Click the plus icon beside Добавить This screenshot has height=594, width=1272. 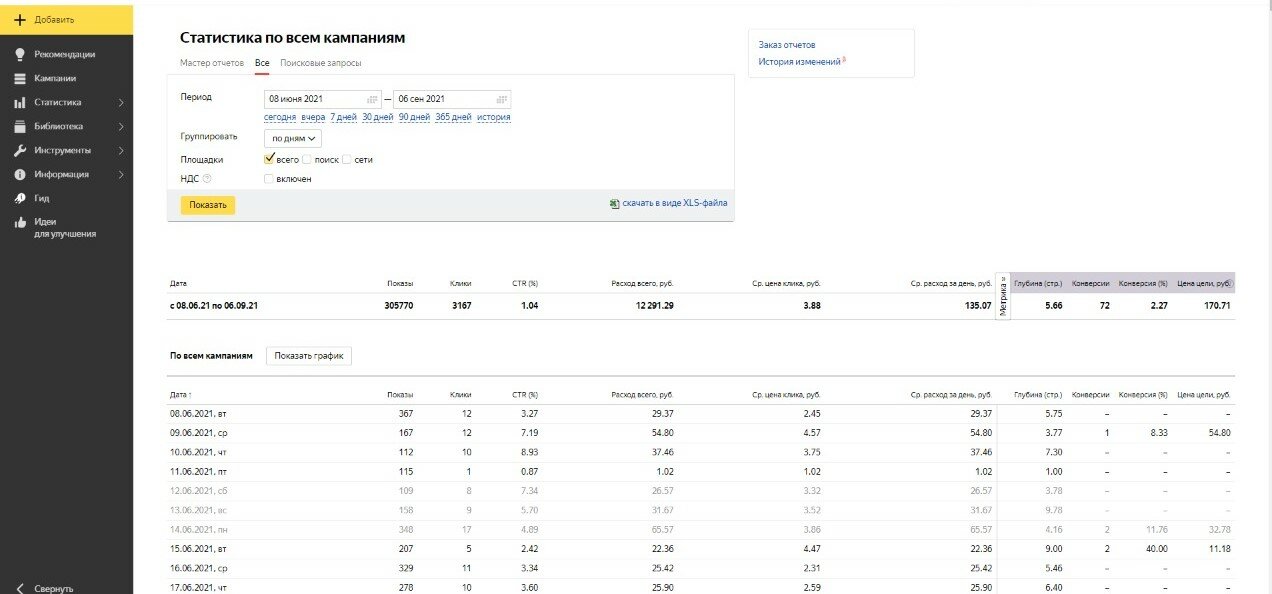(x=20, y=19)
